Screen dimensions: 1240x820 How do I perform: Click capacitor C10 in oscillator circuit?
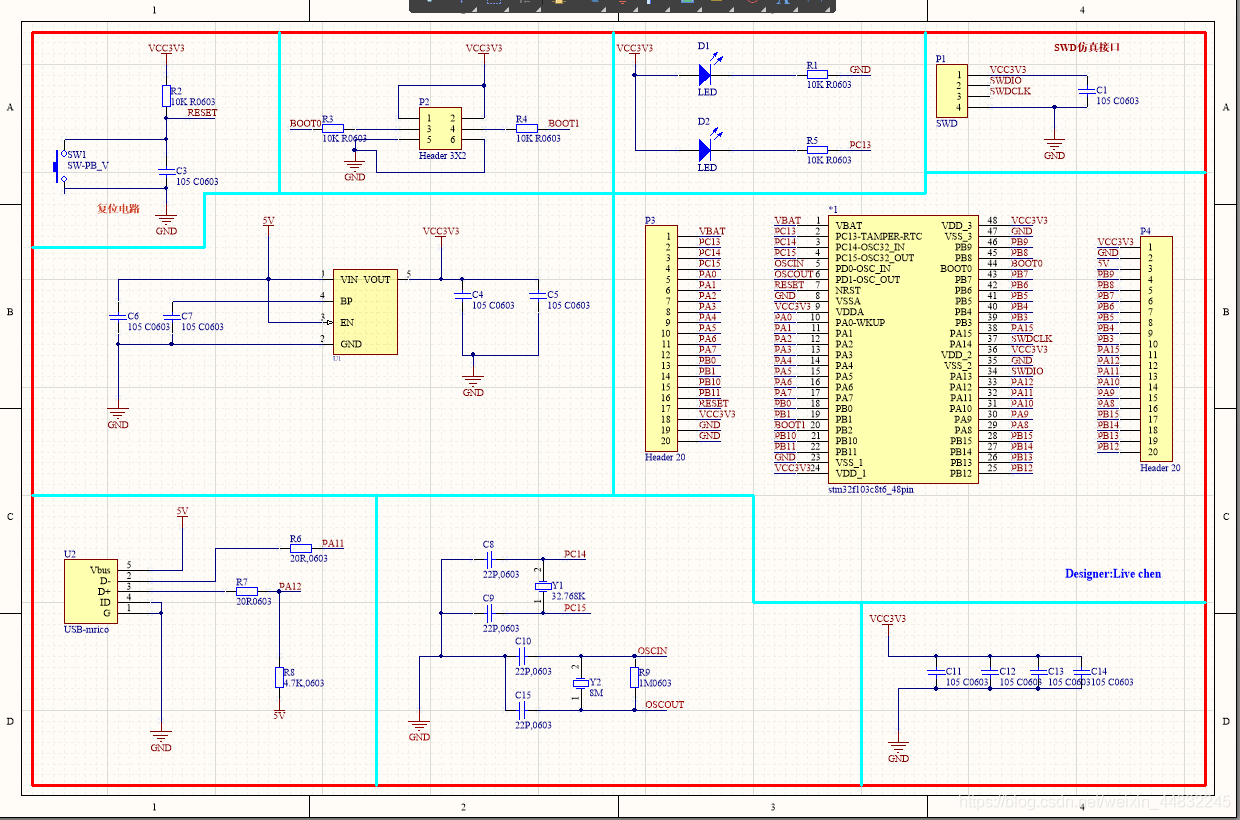click(522, 657)
